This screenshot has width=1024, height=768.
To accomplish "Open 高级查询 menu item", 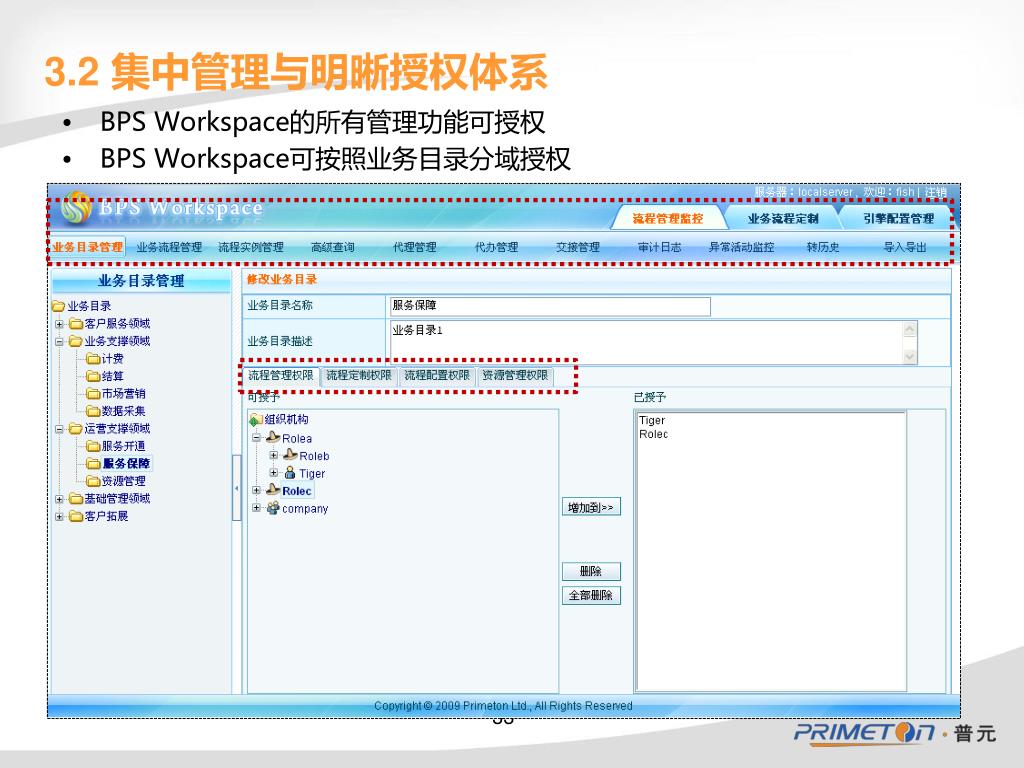I will point(332,247).
